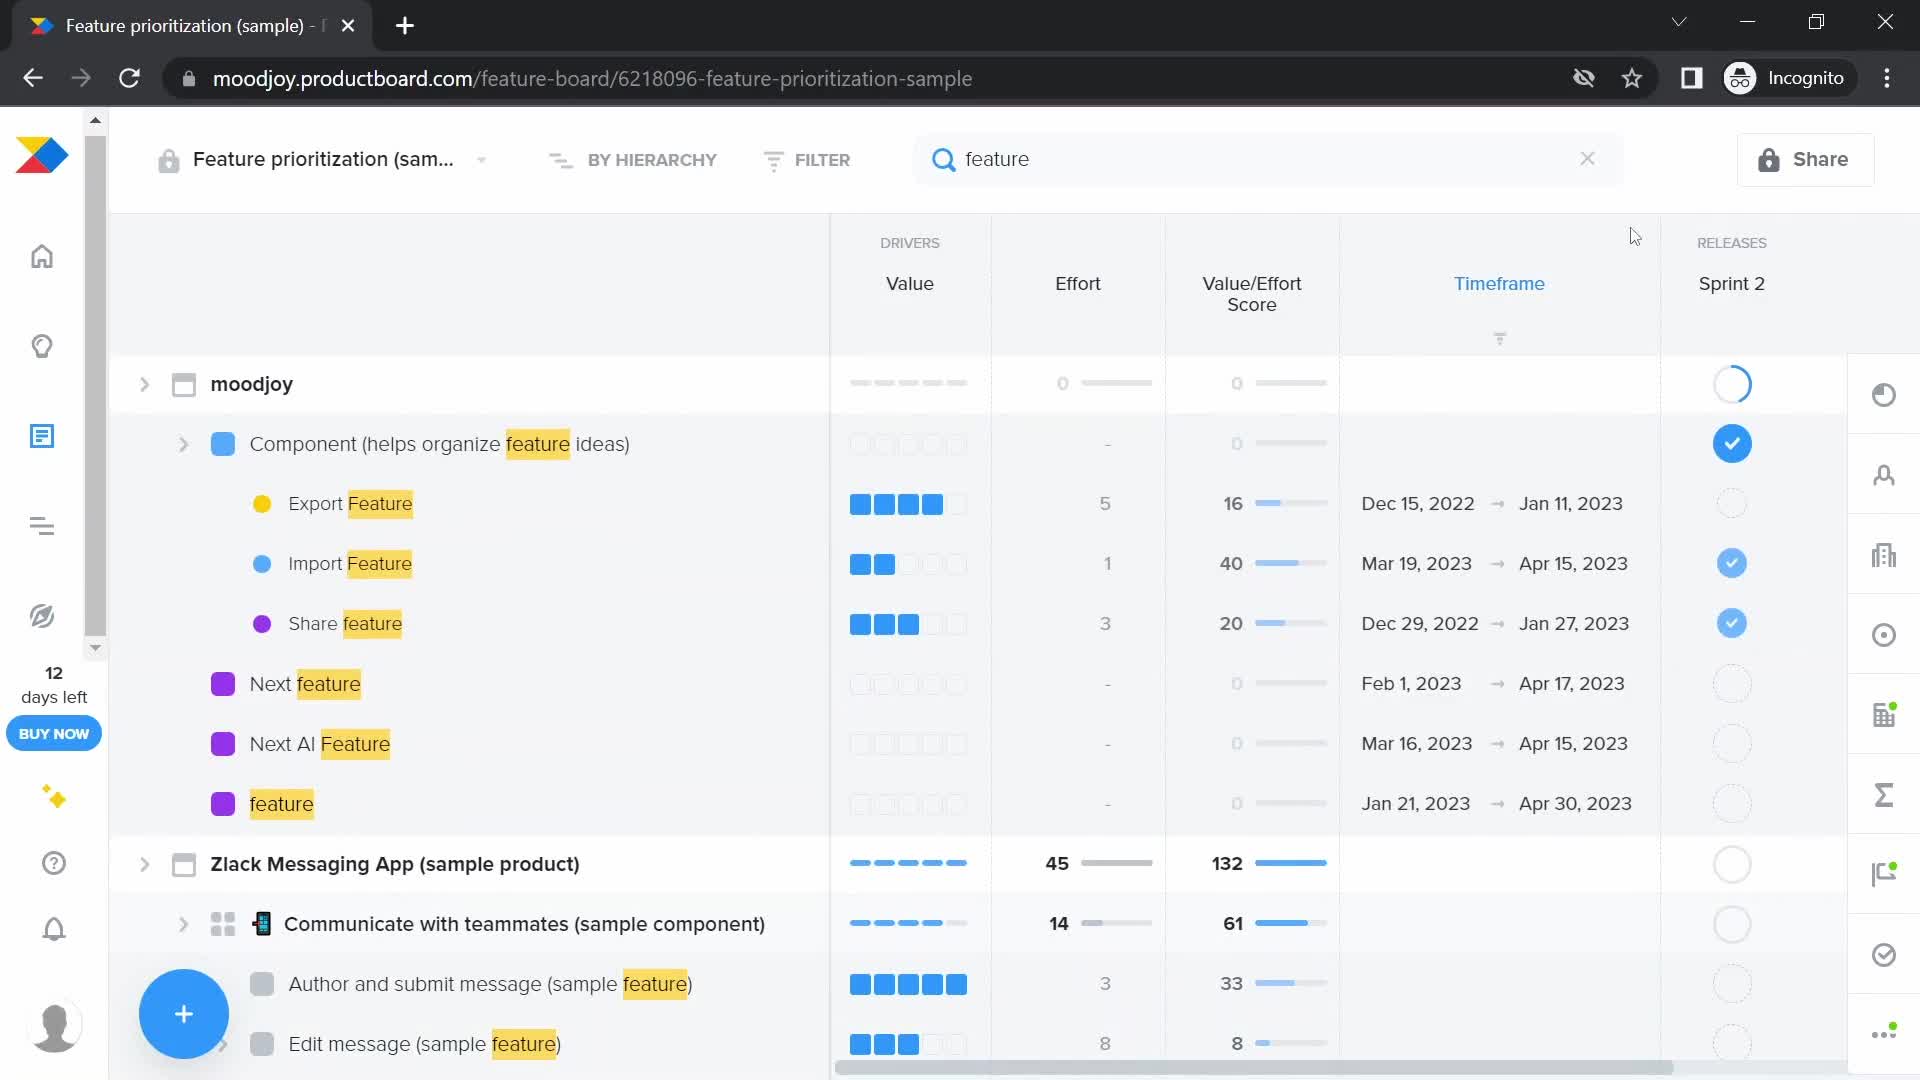Image resolution: width=1920 pixels, height=1080 pixels.
Task: Open the browser side panel icon
Action: click(x=1691, y=78)
